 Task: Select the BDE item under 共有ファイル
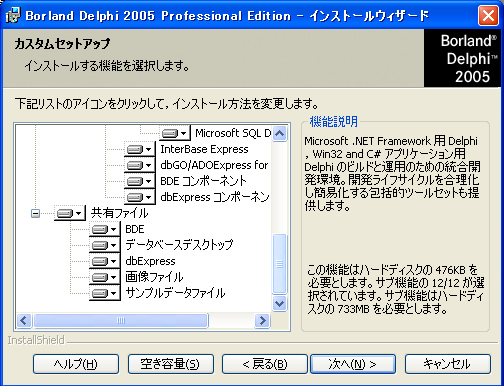135,229
